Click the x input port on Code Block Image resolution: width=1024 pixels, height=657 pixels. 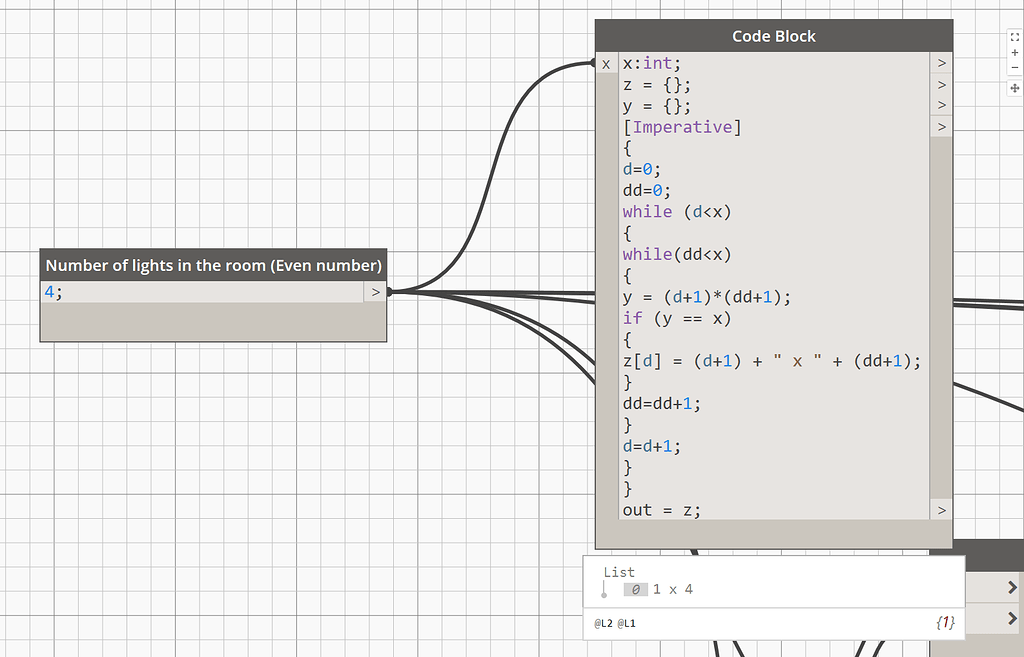point(606,62)
